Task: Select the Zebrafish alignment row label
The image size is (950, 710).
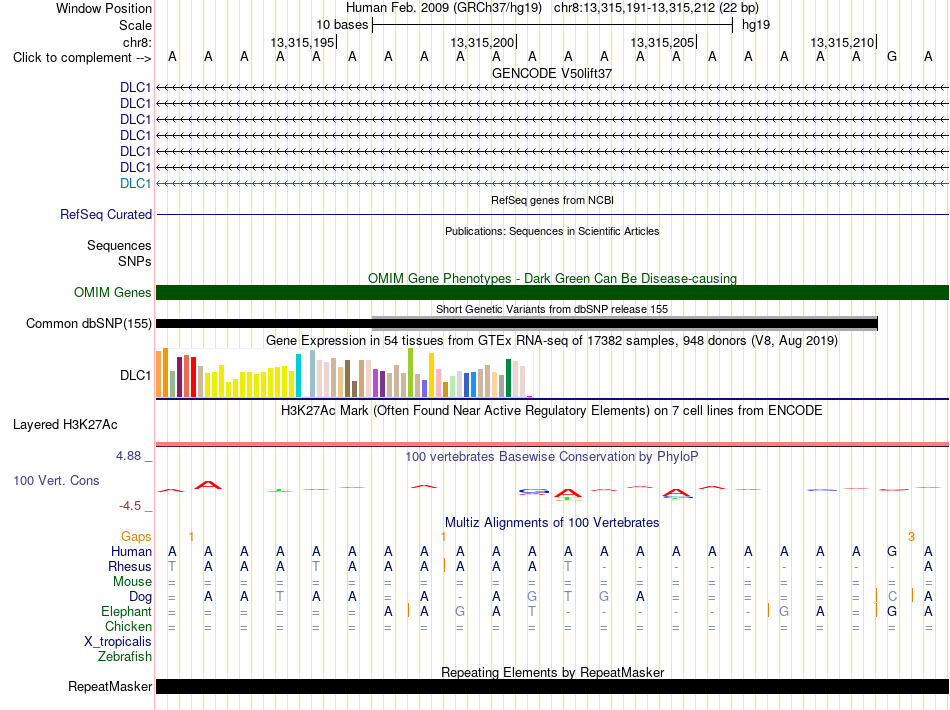Action: coord(125,657)
